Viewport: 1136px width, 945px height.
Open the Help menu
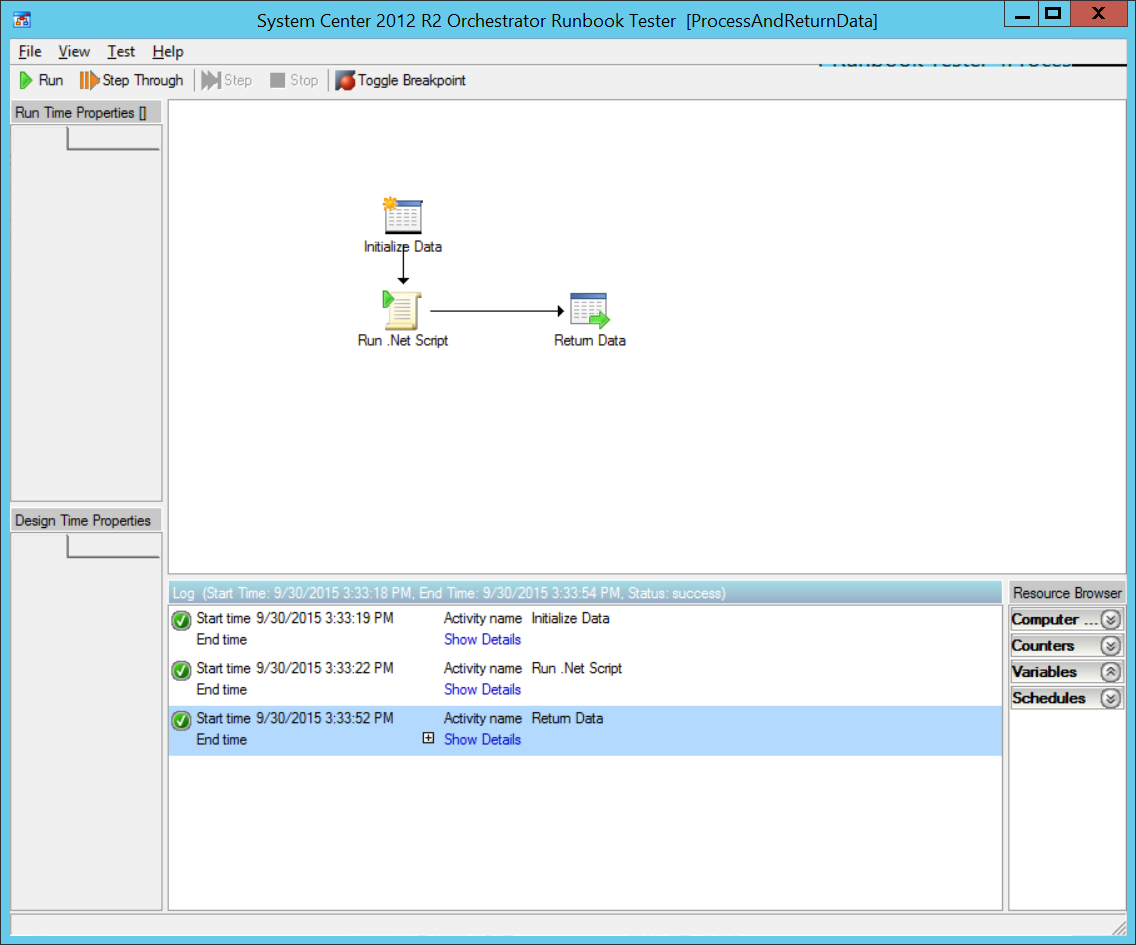coord(167,51)
